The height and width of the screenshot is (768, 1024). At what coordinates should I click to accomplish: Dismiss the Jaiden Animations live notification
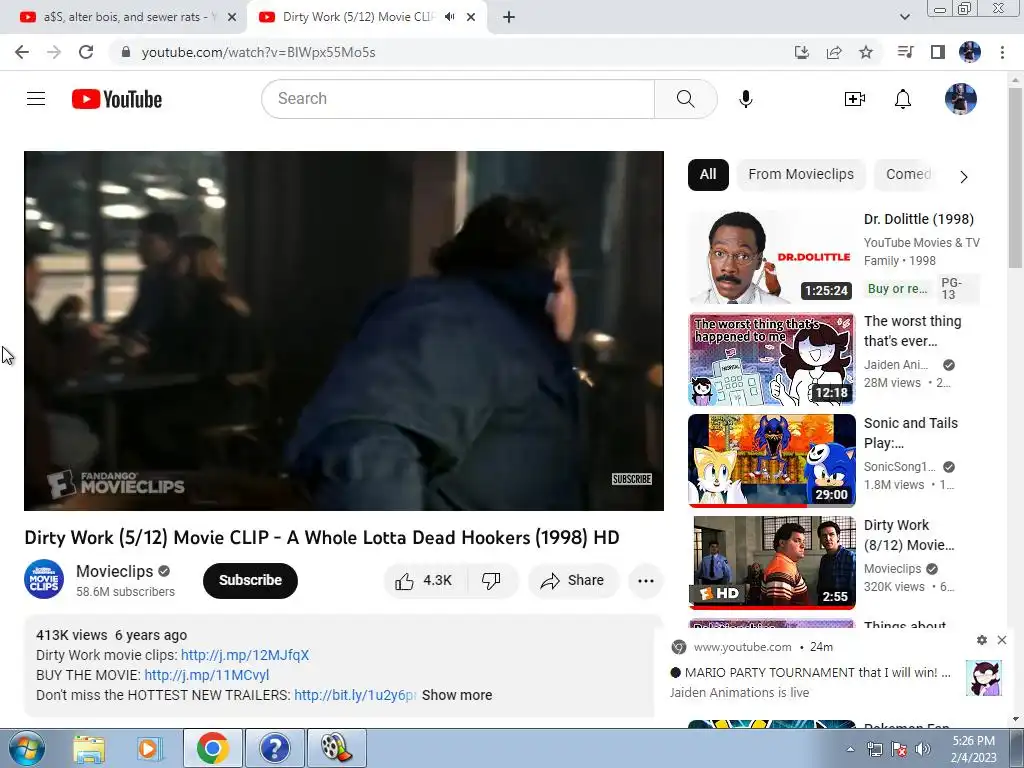coord(1002,640)
